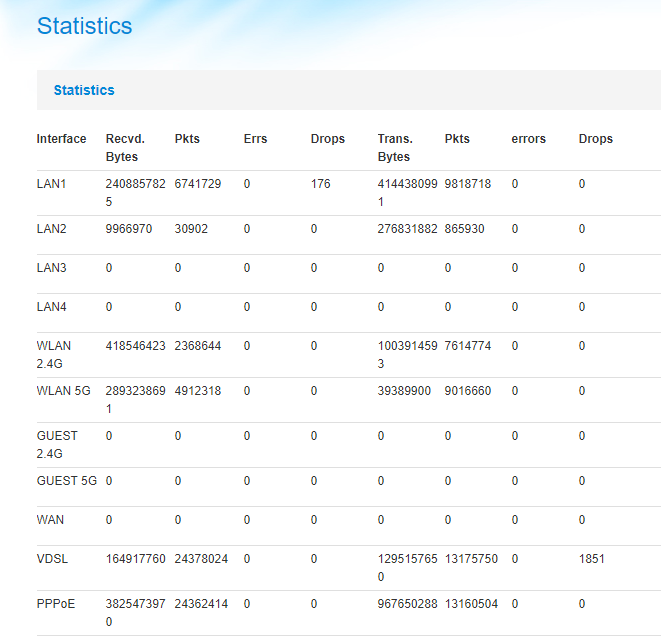Image resolution: width=661 pixels, height=642 pixels.
Task: Click the LAN2 interface row label
Action: (51, 229)
